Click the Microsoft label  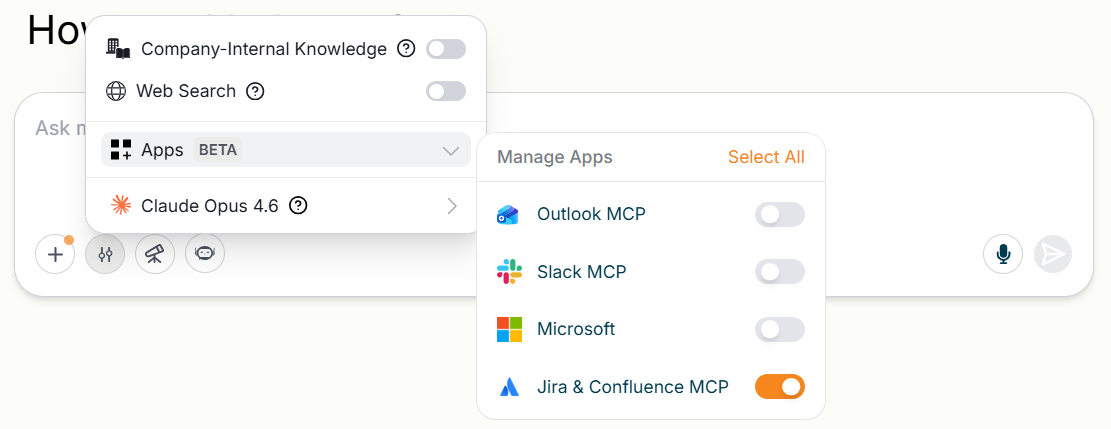(x=576, y=329)
